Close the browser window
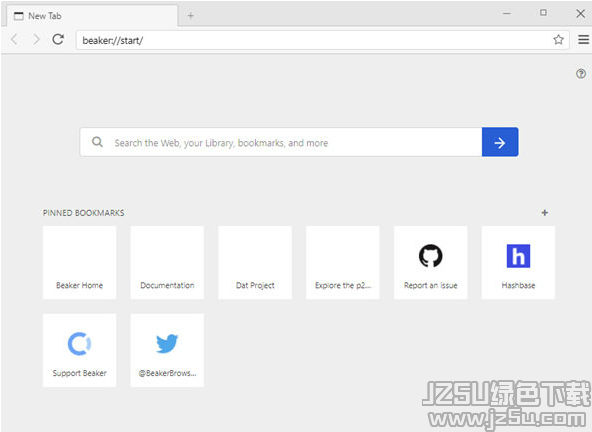 click(580, 13)
